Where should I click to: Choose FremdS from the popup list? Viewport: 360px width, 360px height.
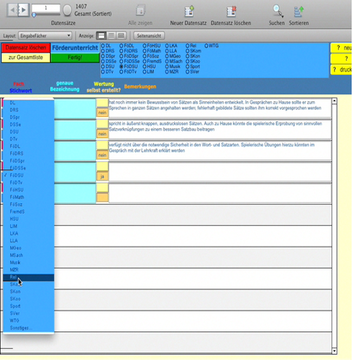tap(28, 212)
